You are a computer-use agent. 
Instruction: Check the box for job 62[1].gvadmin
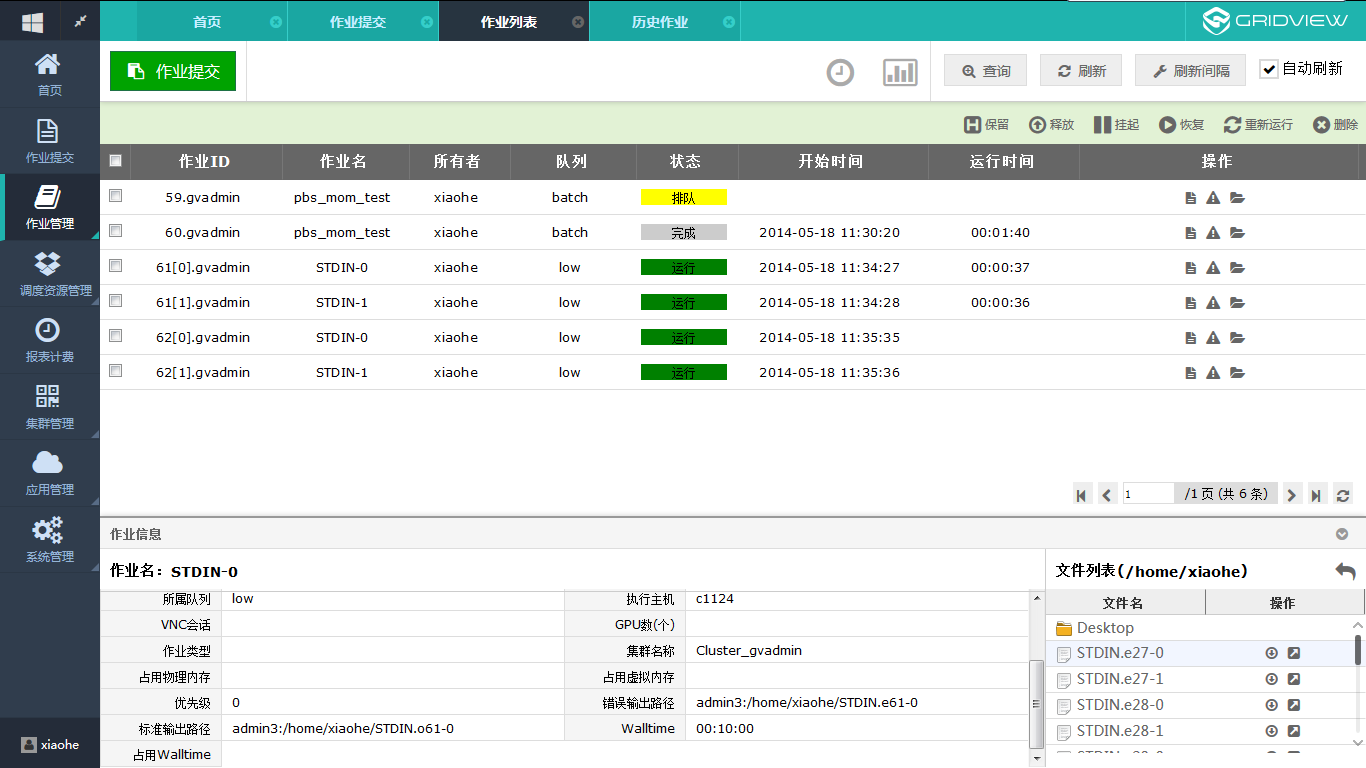coord(115,371)
